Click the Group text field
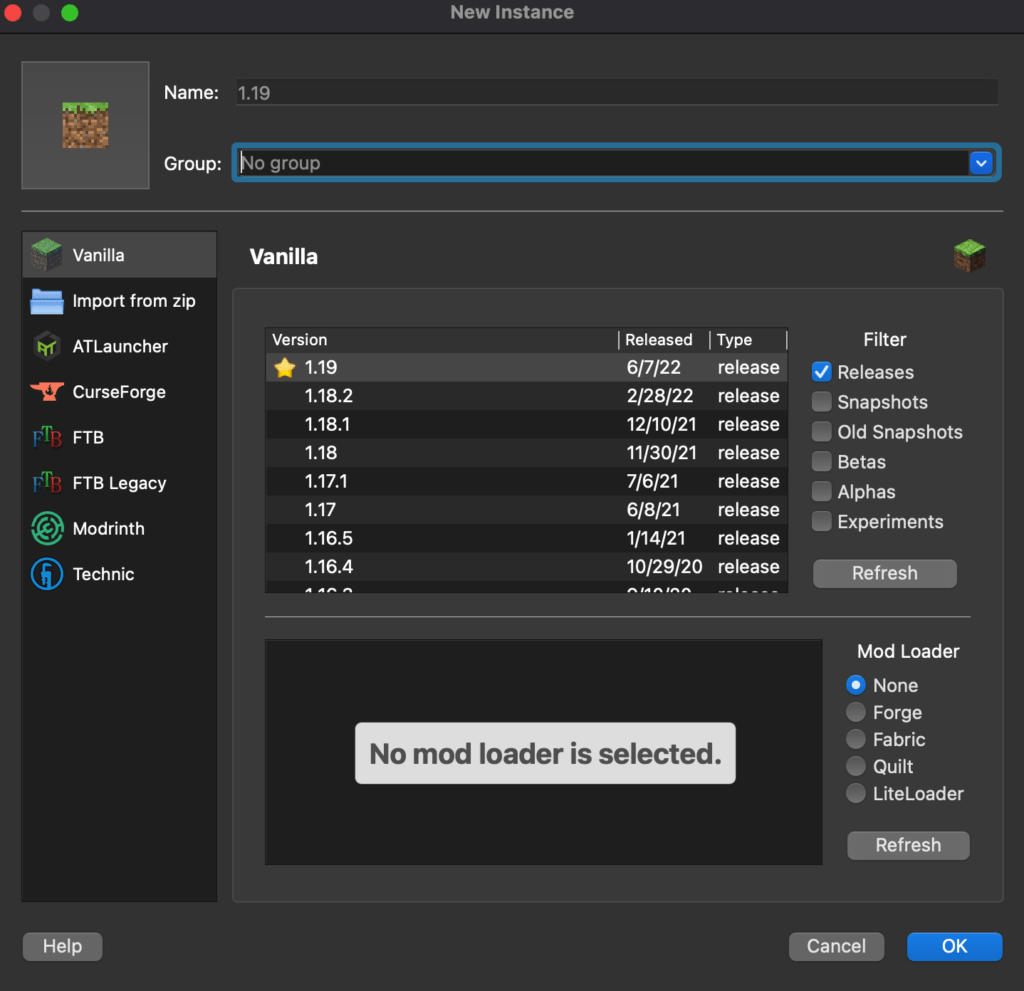 (602, 163)
